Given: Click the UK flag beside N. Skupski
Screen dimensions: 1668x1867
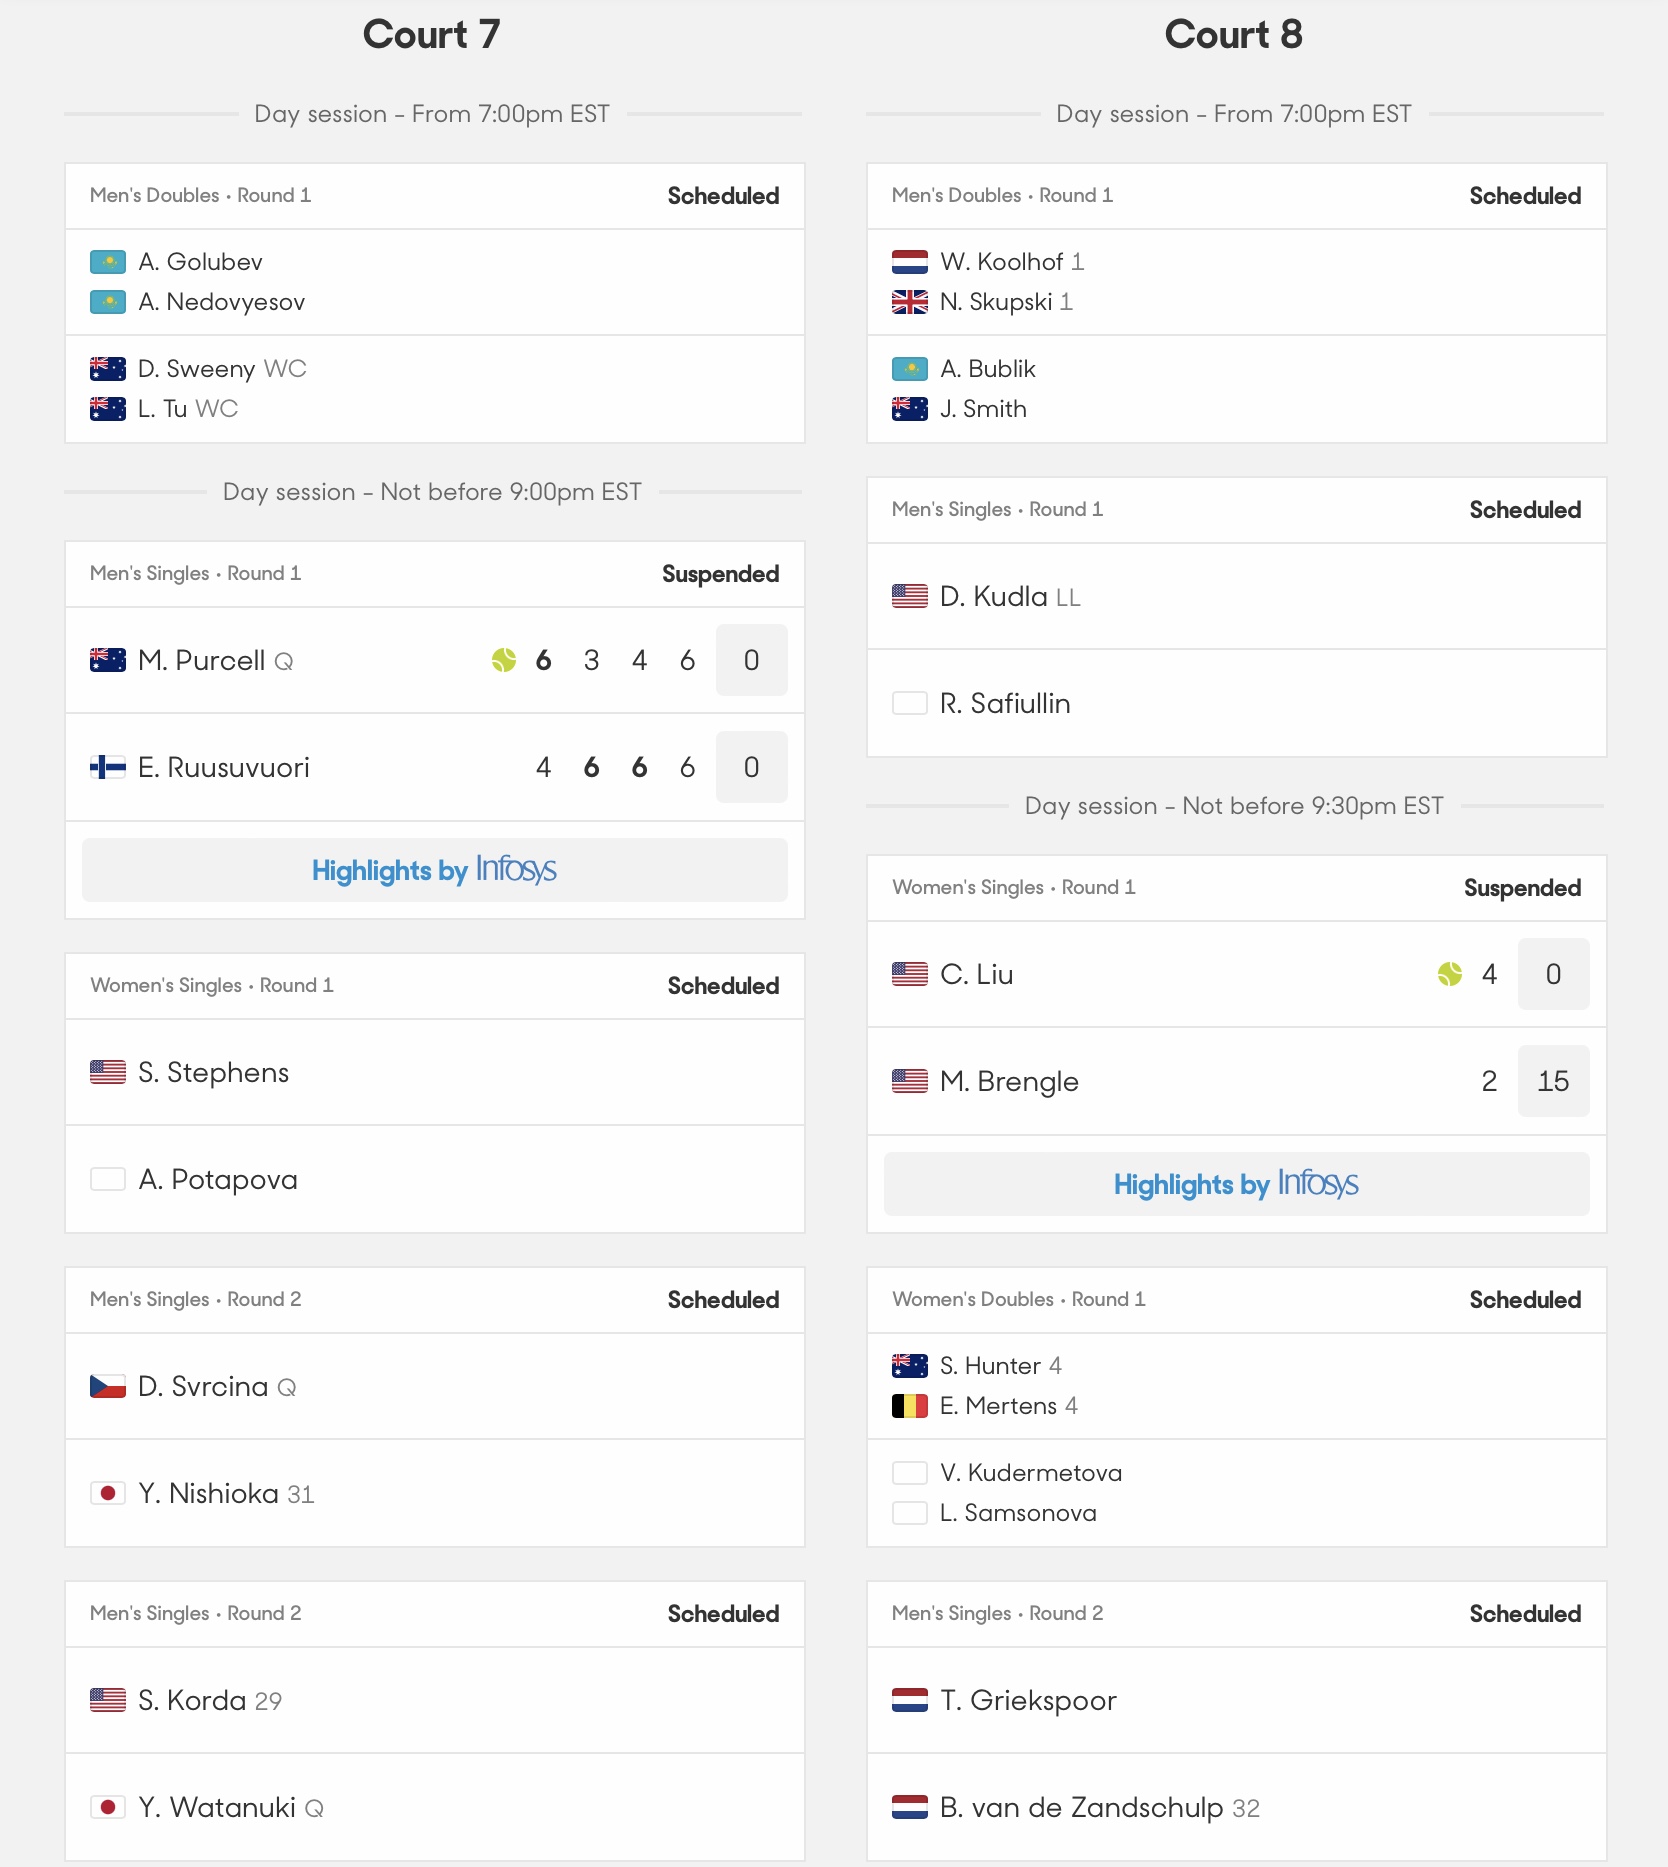Looking at the screenshot, I should [910, 302].
